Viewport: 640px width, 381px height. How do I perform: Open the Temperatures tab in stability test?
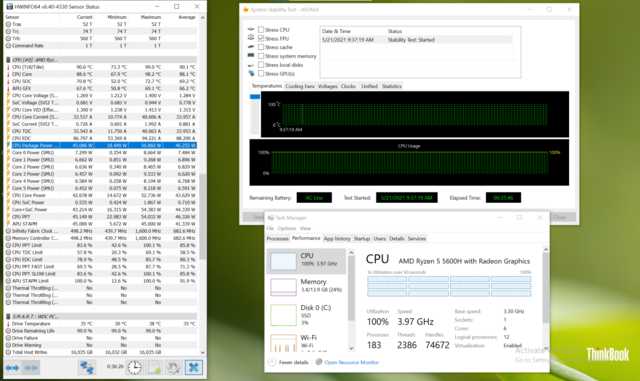pos(267,86)
